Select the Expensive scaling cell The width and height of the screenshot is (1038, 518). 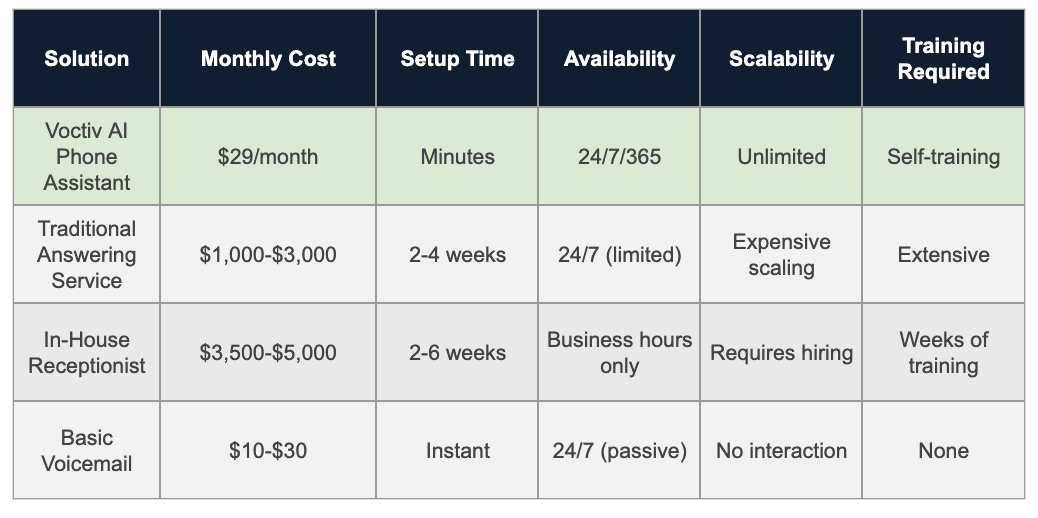(781, 255)
